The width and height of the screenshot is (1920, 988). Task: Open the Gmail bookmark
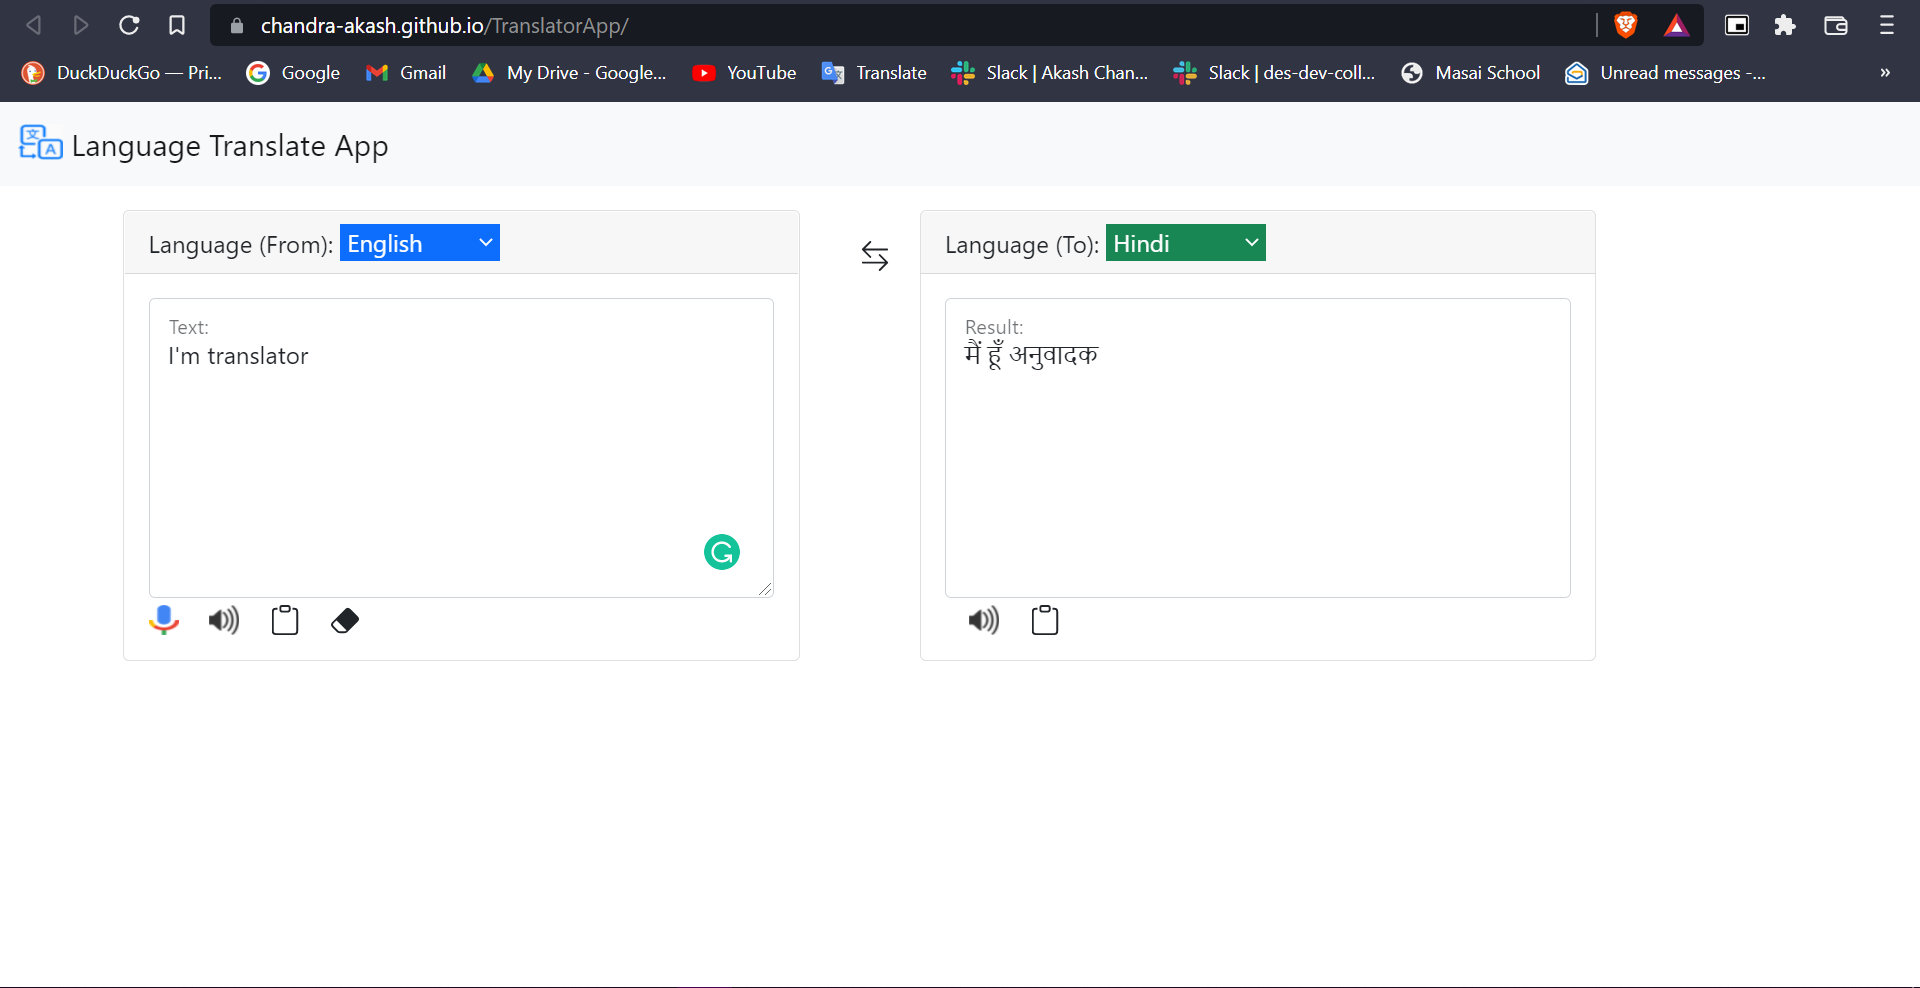[x=407, y=73]
